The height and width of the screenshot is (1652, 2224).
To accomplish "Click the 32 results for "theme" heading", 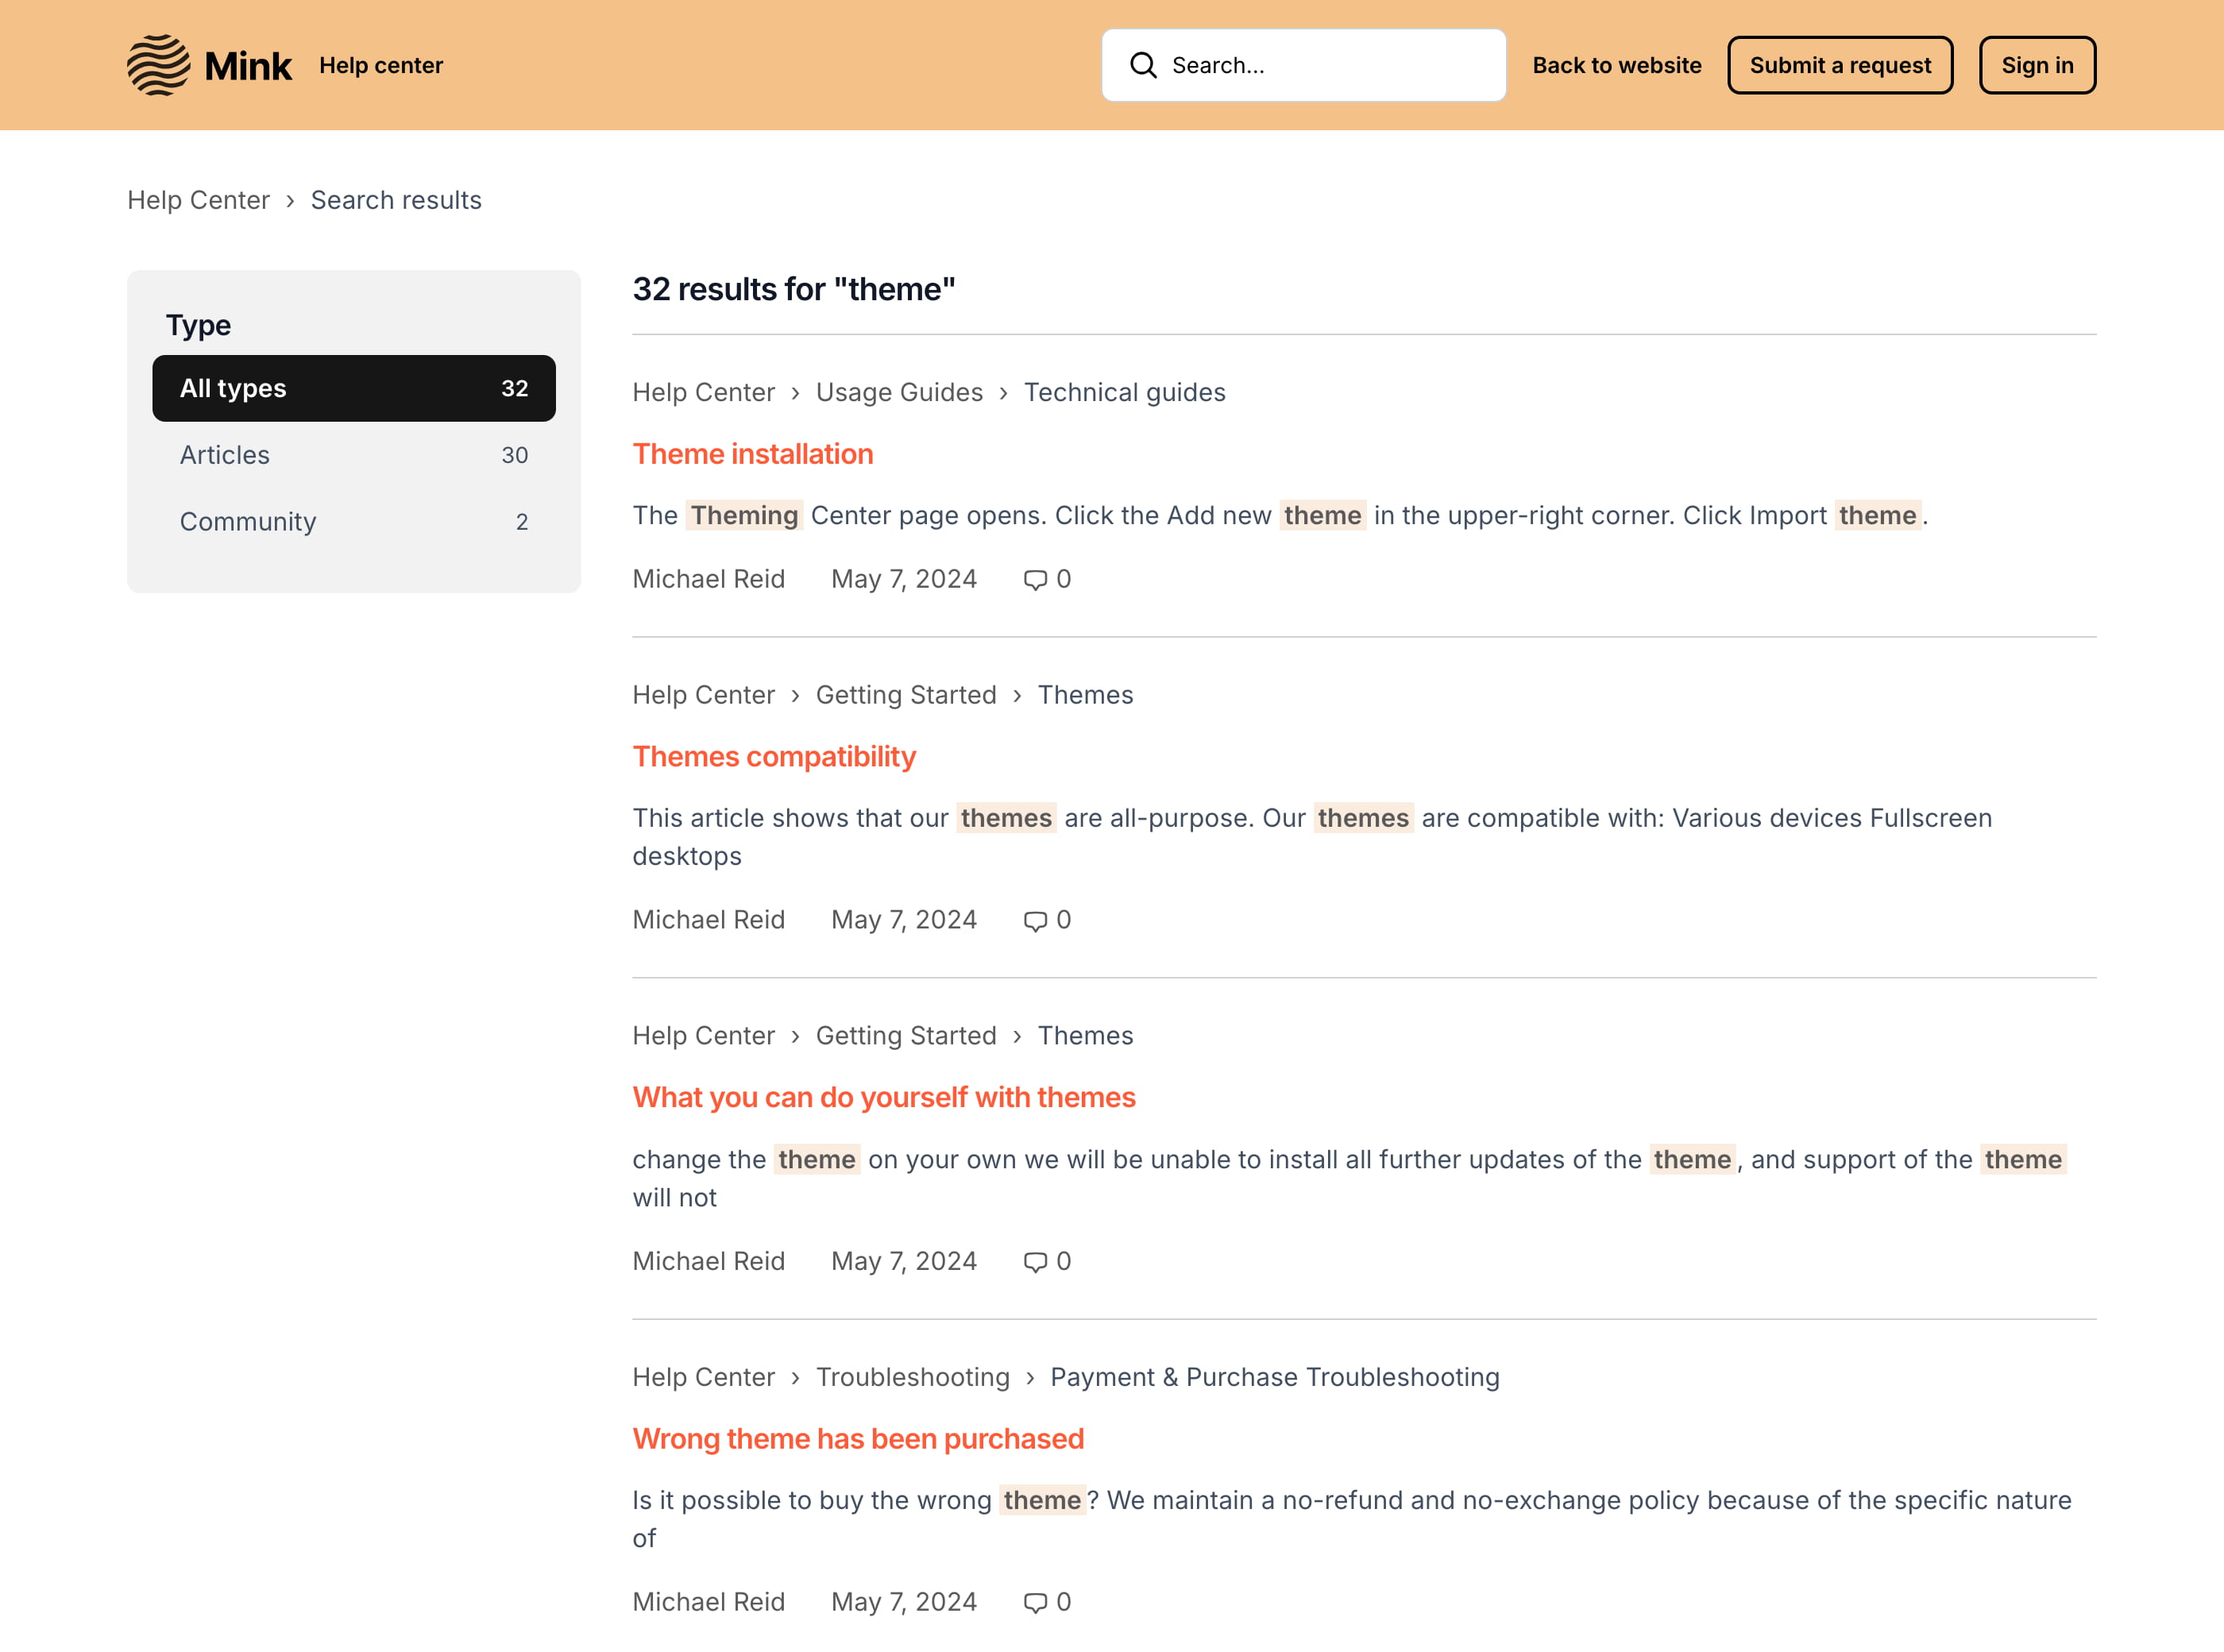I will [794, 289].
